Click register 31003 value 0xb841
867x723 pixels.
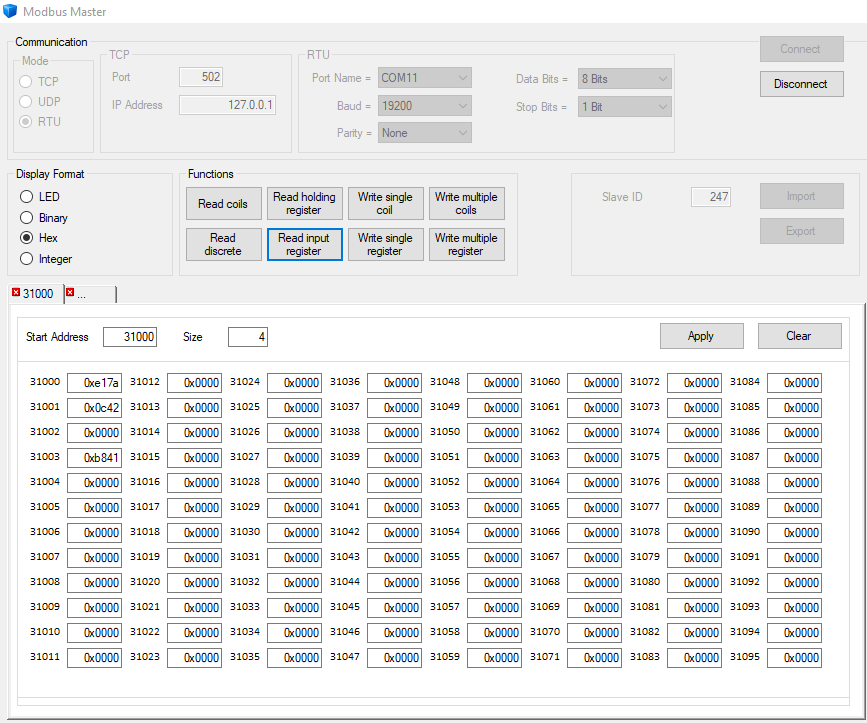(95, 458)
